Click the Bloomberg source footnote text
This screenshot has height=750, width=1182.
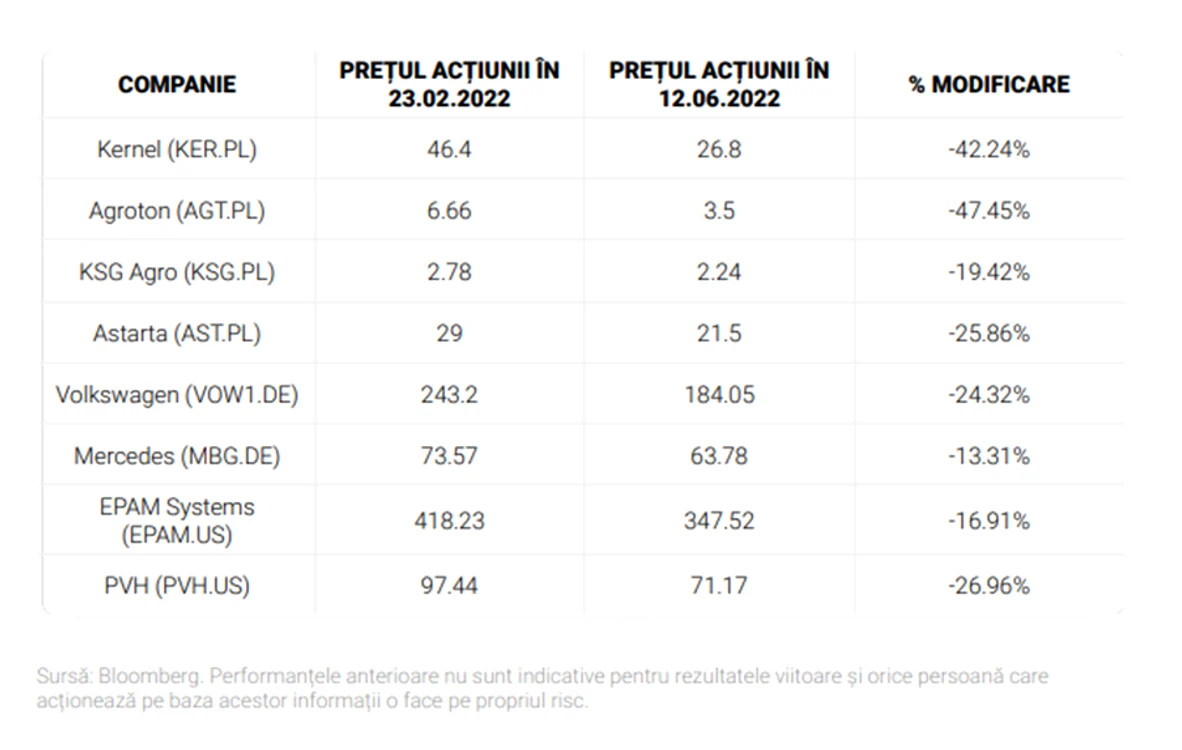[542, 688]
